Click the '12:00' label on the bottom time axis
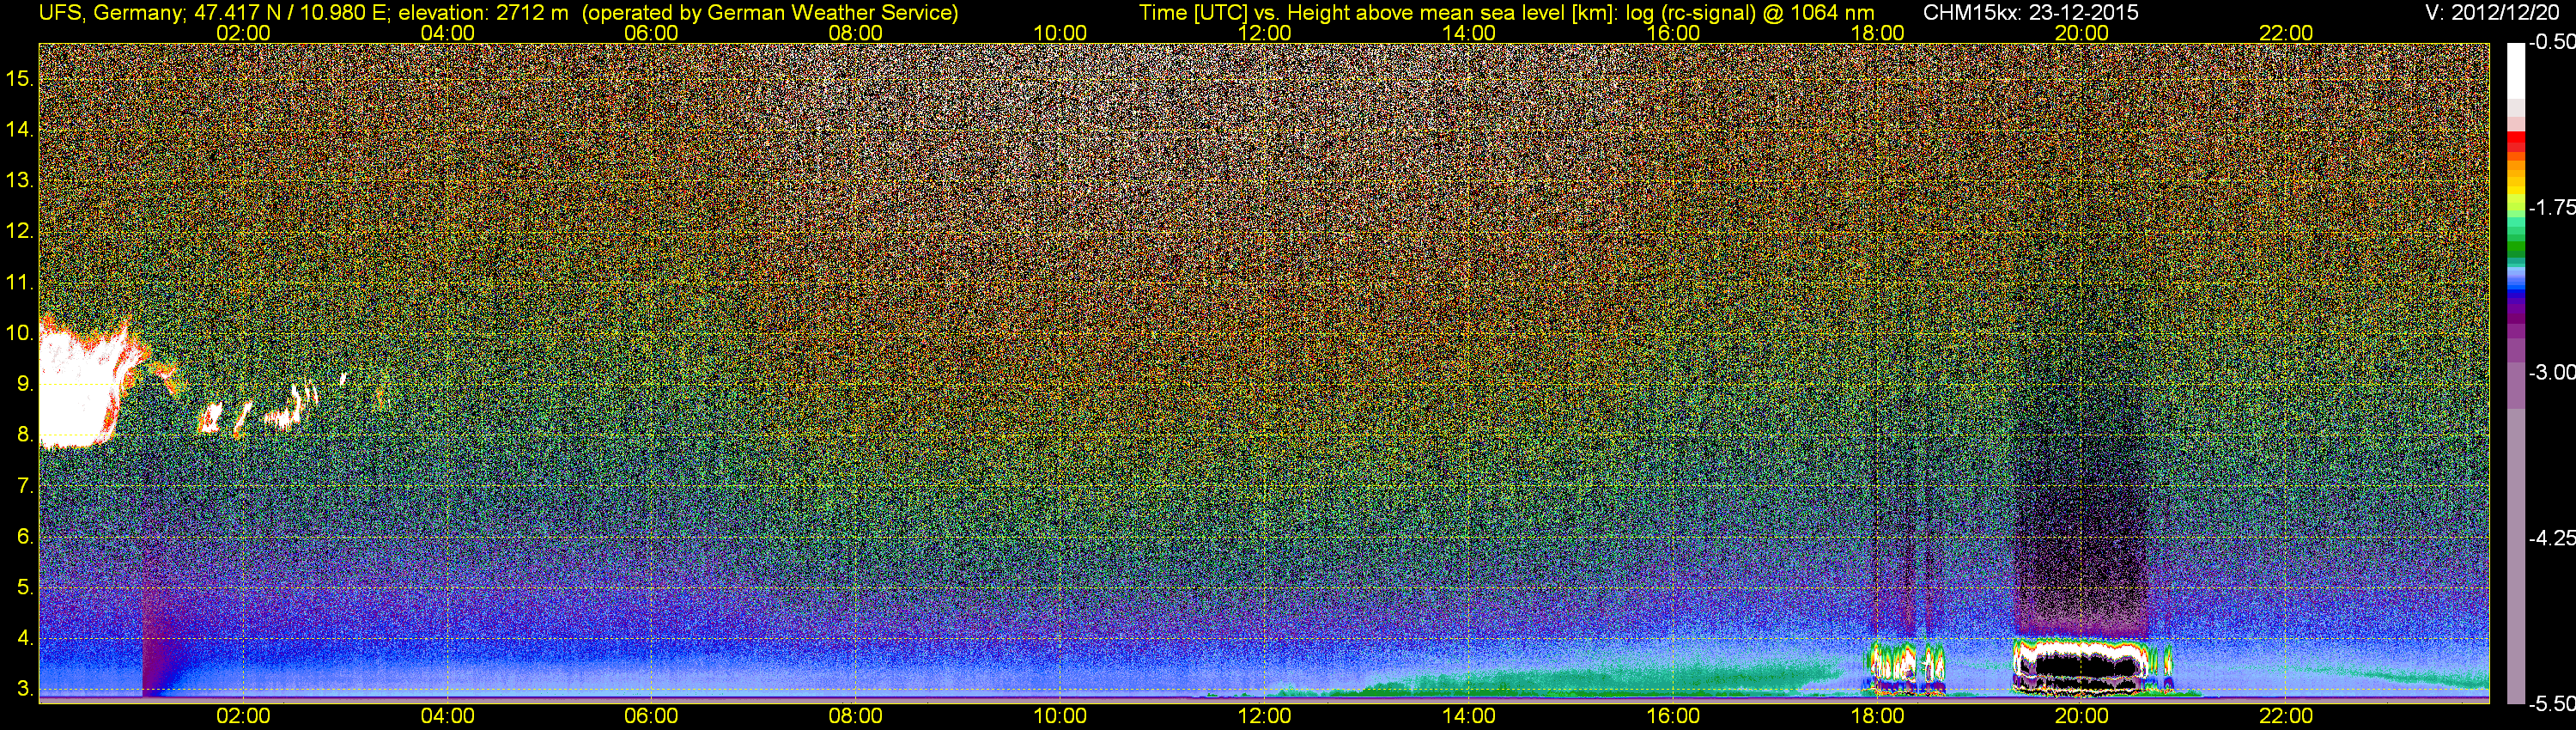This screenshot has height=730, width=2576. [x=1264, y=716]
